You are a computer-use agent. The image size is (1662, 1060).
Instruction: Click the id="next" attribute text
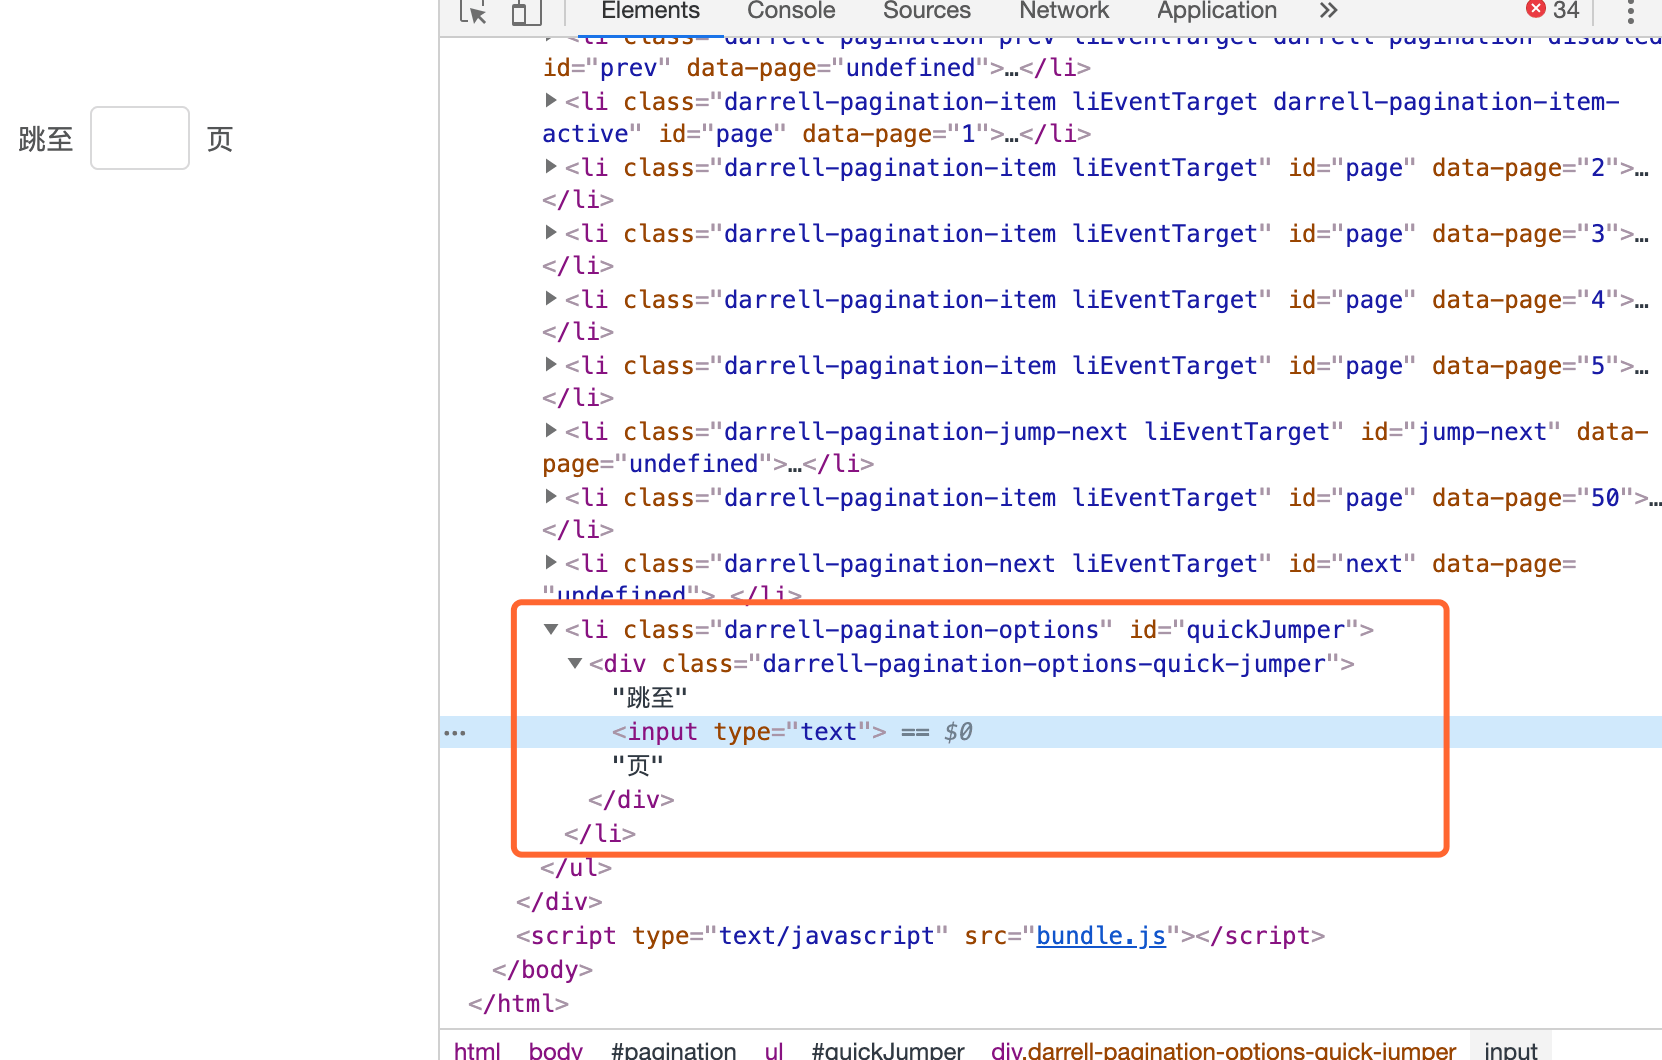[x=1352, y=564]
